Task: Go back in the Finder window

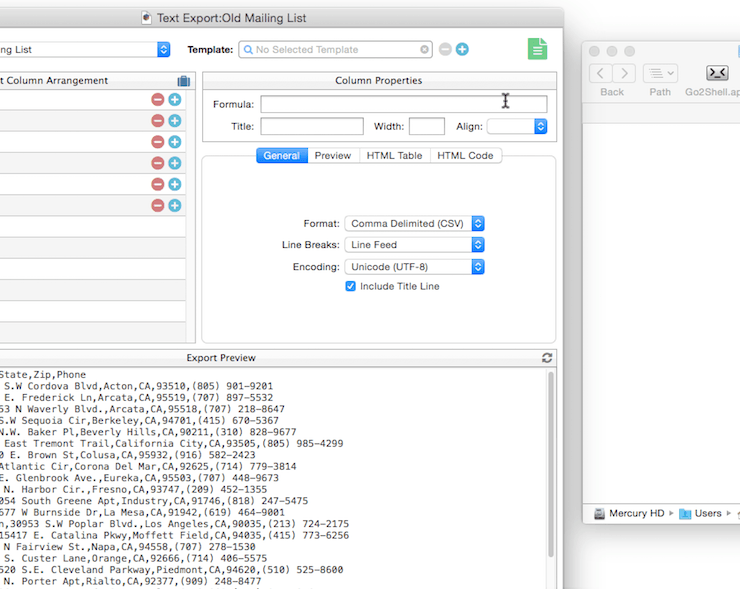Action: tap(600, 73)
